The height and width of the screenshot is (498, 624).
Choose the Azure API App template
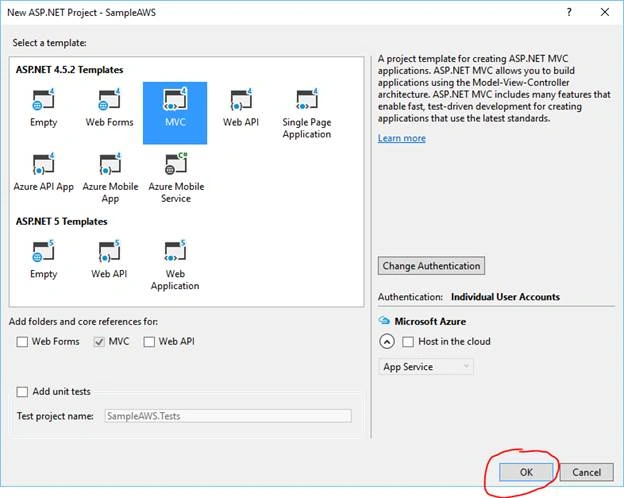coord(43,174)
